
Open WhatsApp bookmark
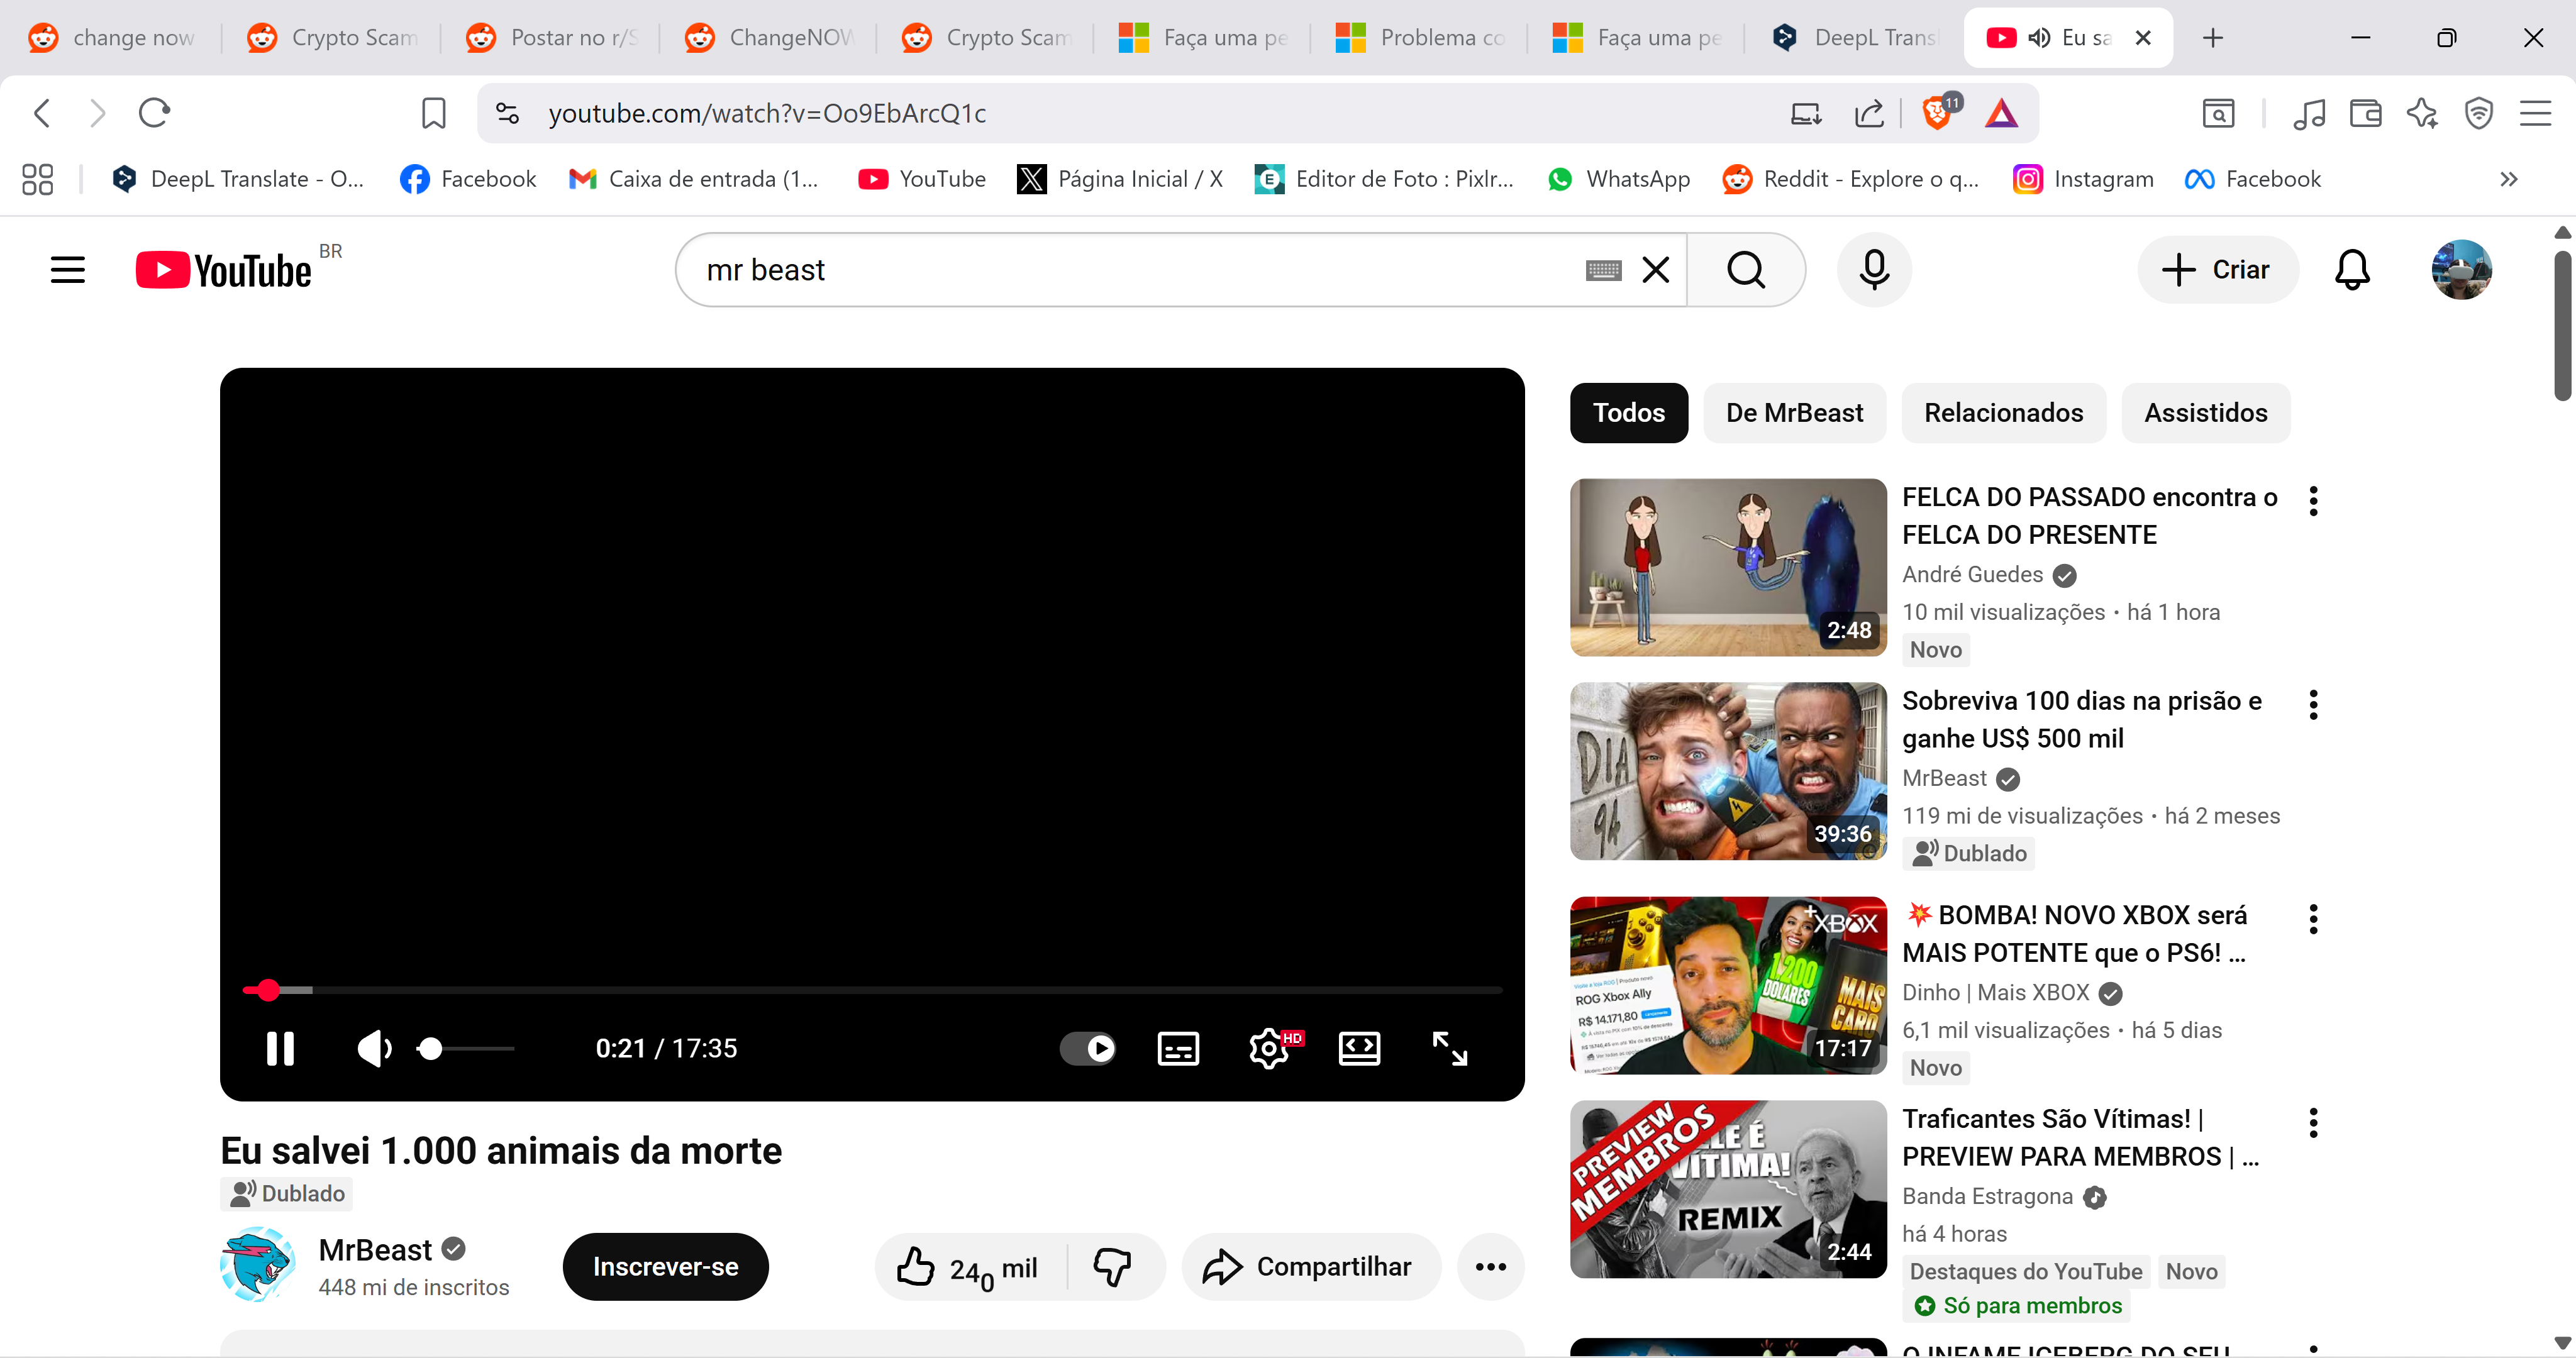click(1618, 179)
